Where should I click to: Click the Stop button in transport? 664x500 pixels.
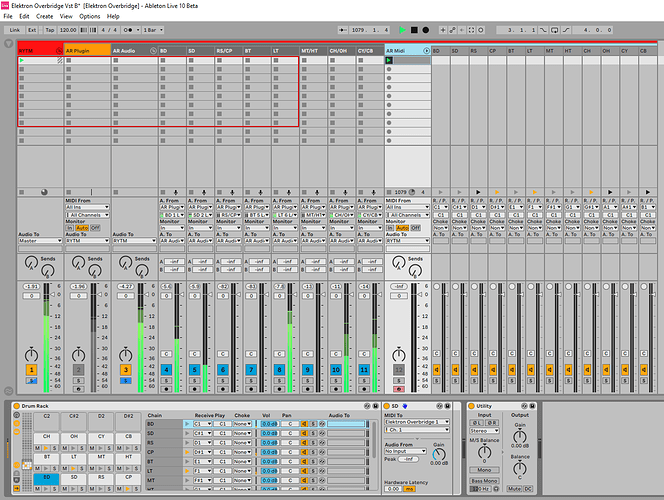coord(414,30)
